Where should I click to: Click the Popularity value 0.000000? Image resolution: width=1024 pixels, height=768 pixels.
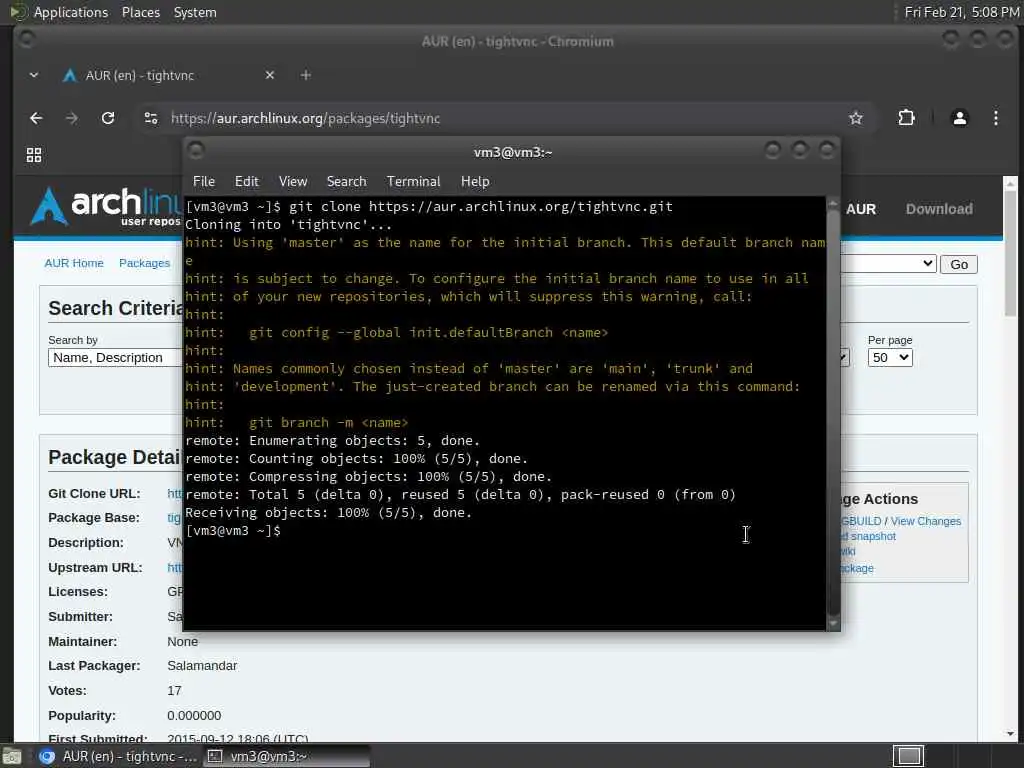(x=194, y=716)
